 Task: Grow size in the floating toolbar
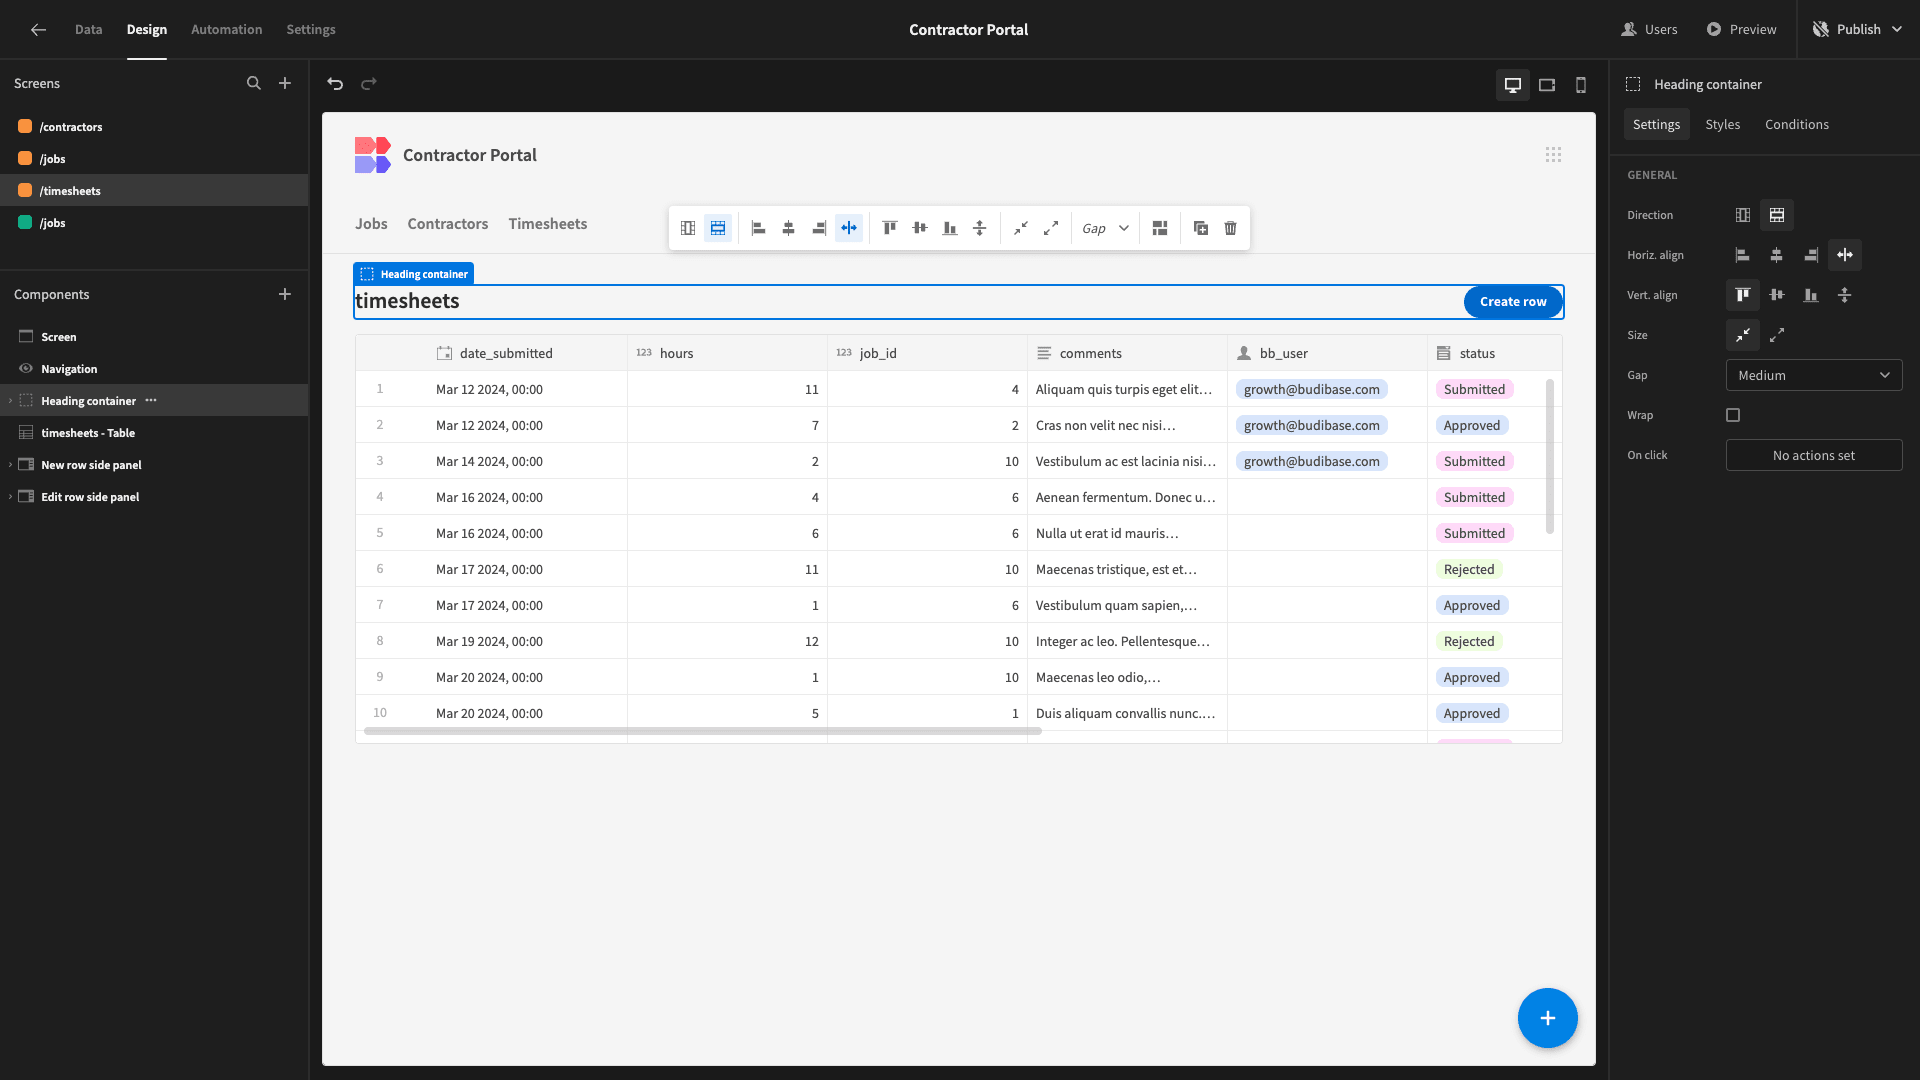click(x=1051, y=229)
